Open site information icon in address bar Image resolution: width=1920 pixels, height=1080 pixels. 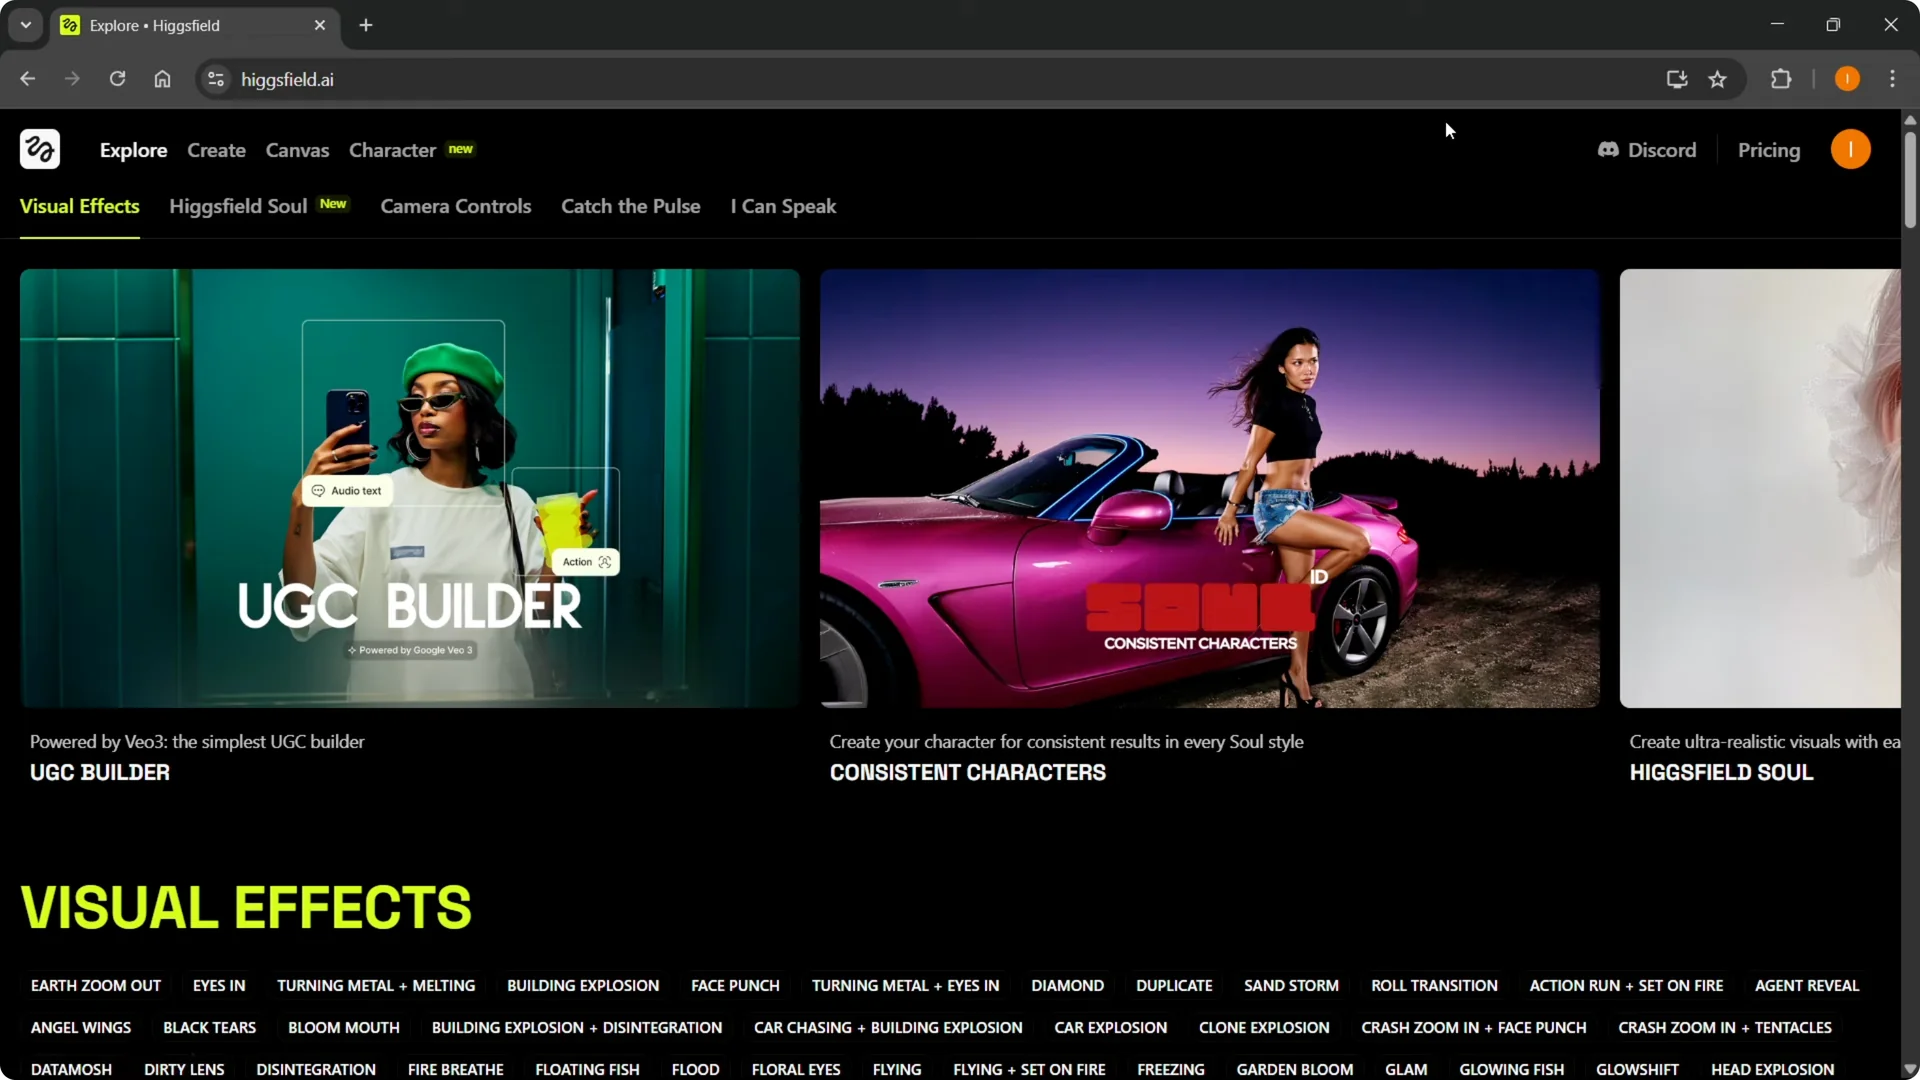(x=216, y=79)
